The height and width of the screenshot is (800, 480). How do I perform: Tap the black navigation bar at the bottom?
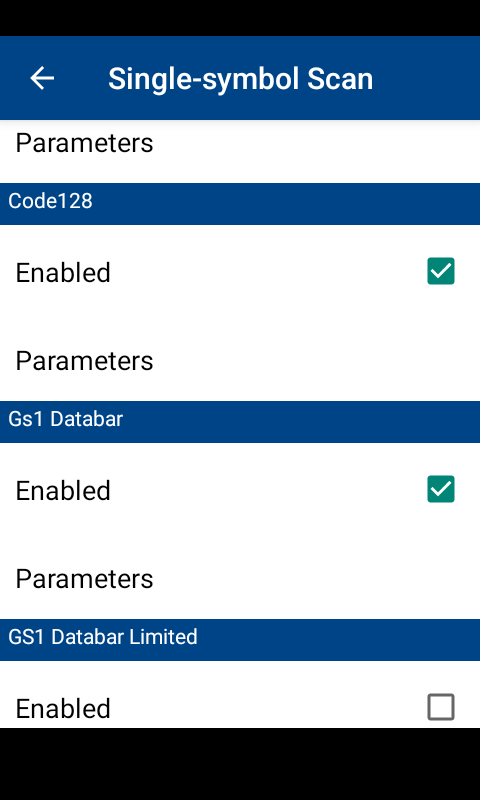point(240,764)
